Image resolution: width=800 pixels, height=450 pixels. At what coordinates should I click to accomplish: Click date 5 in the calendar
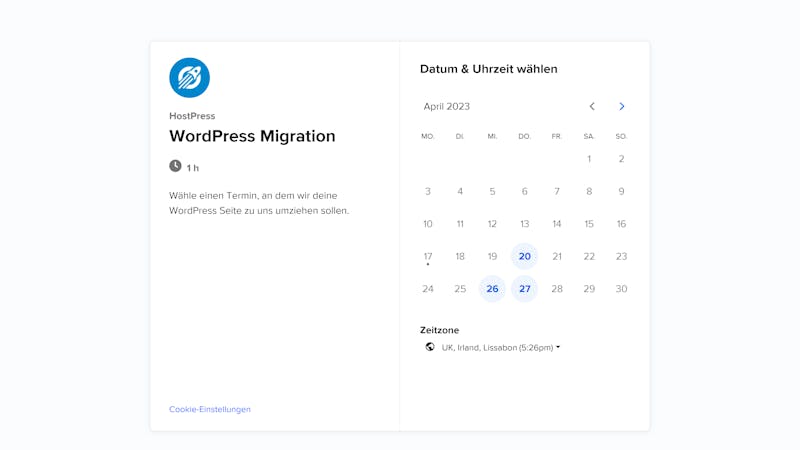click(x=492, y=191)
